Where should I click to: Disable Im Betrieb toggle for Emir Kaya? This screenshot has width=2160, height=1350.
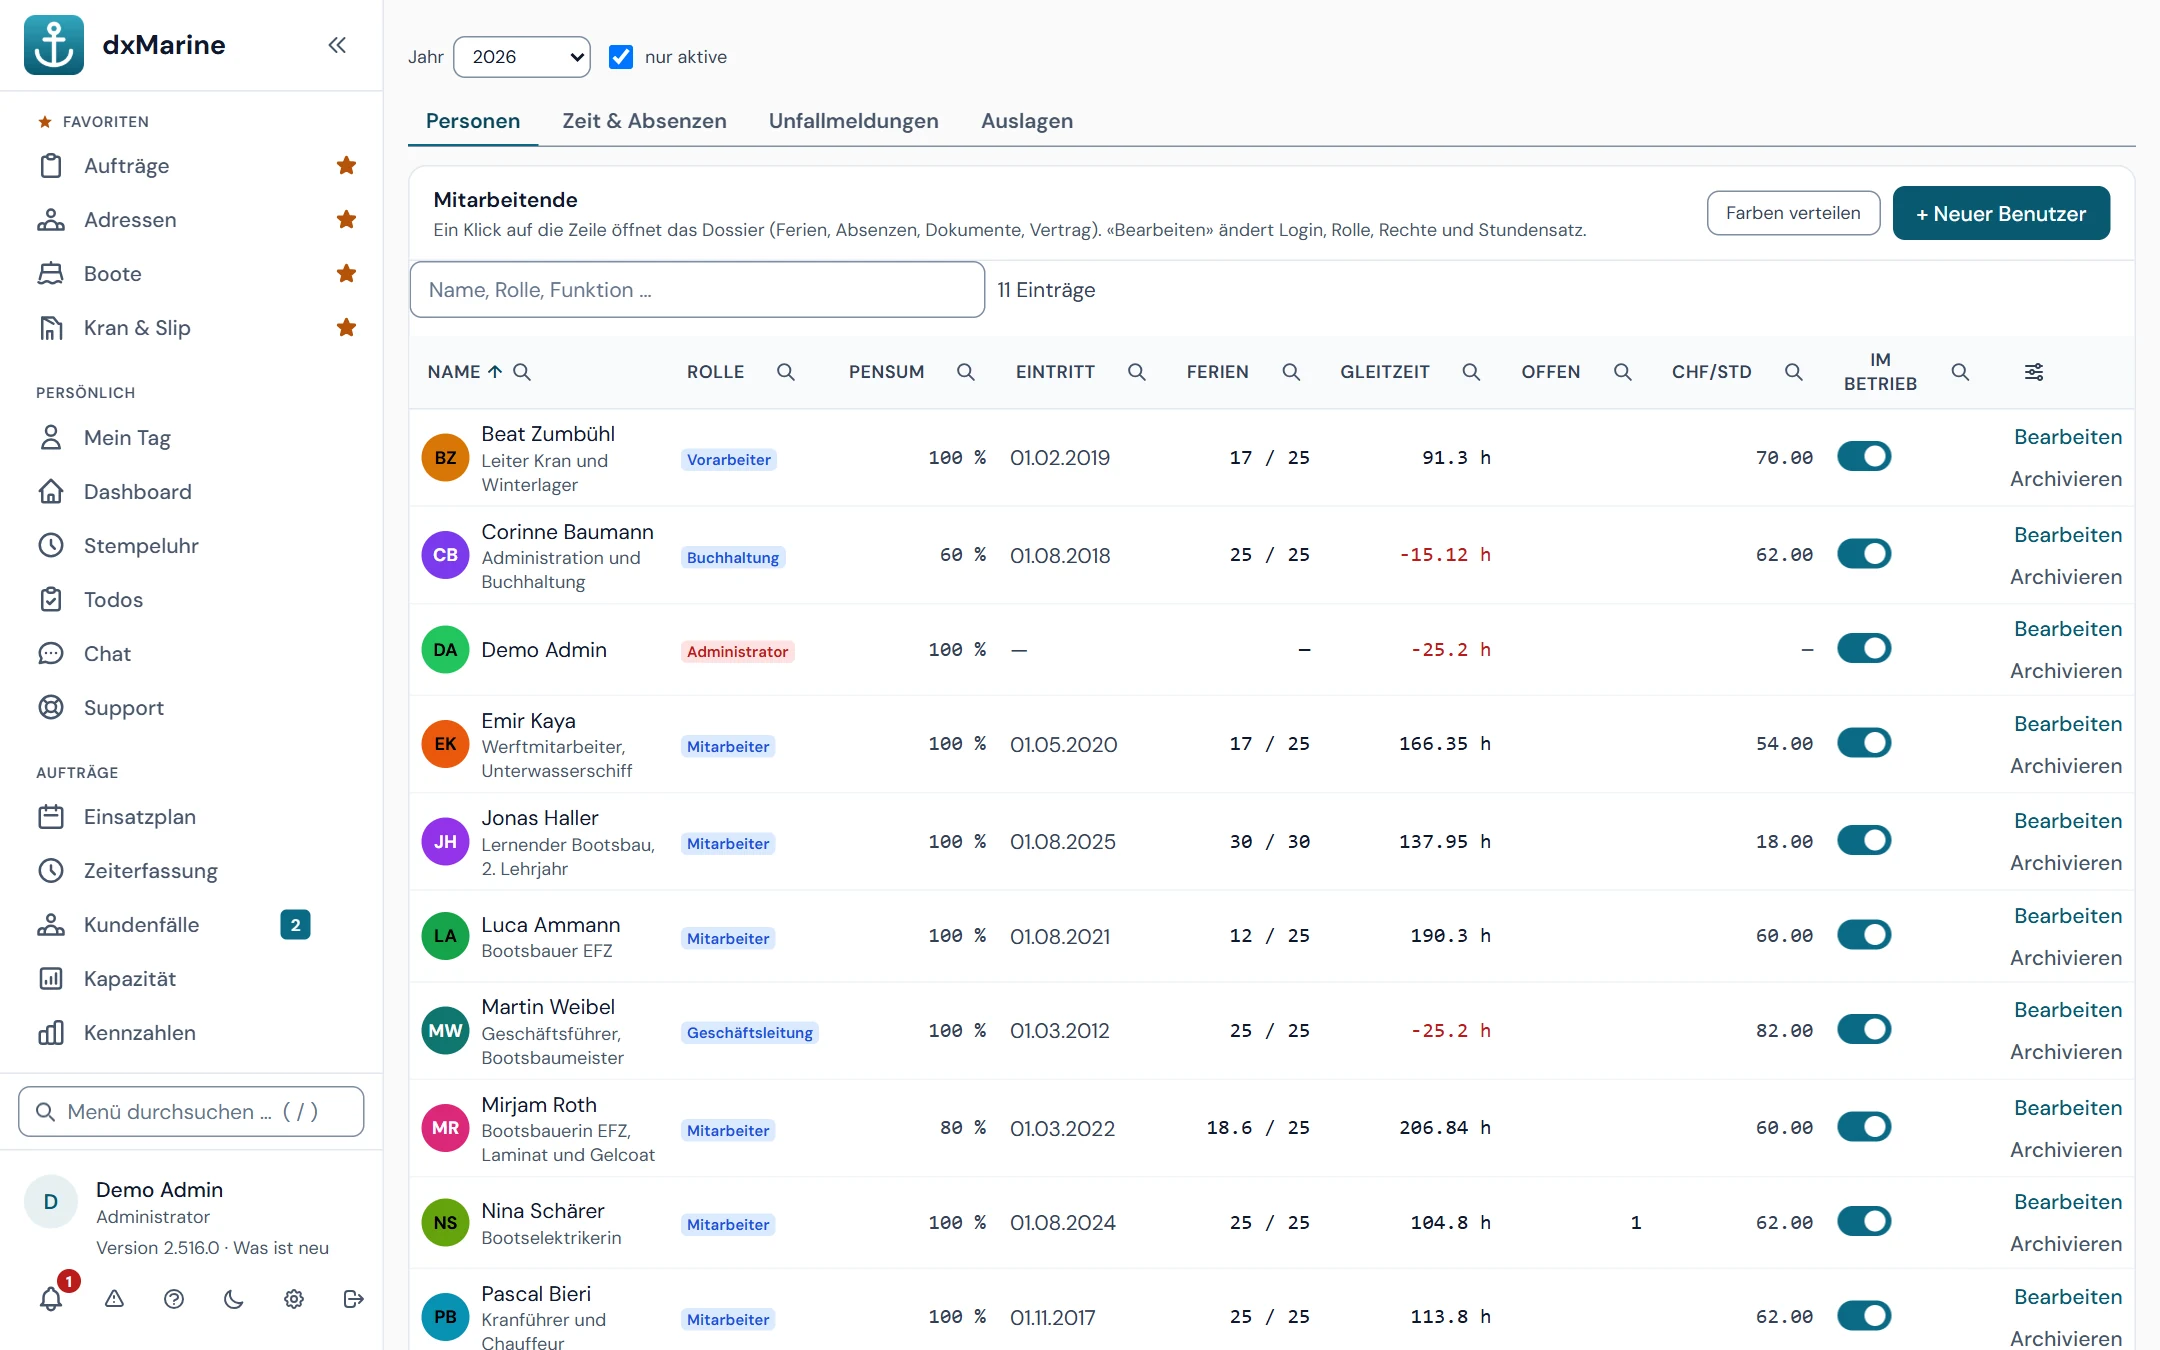[1864, 743]
